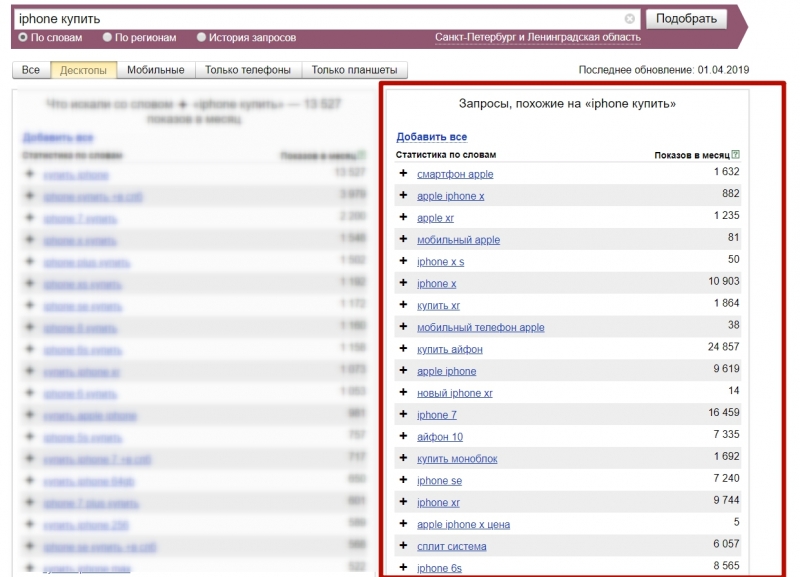The image size is (800, 577).
Task: Select column header 'Статистика по словам' on right
Action: (x=446, y=155)
